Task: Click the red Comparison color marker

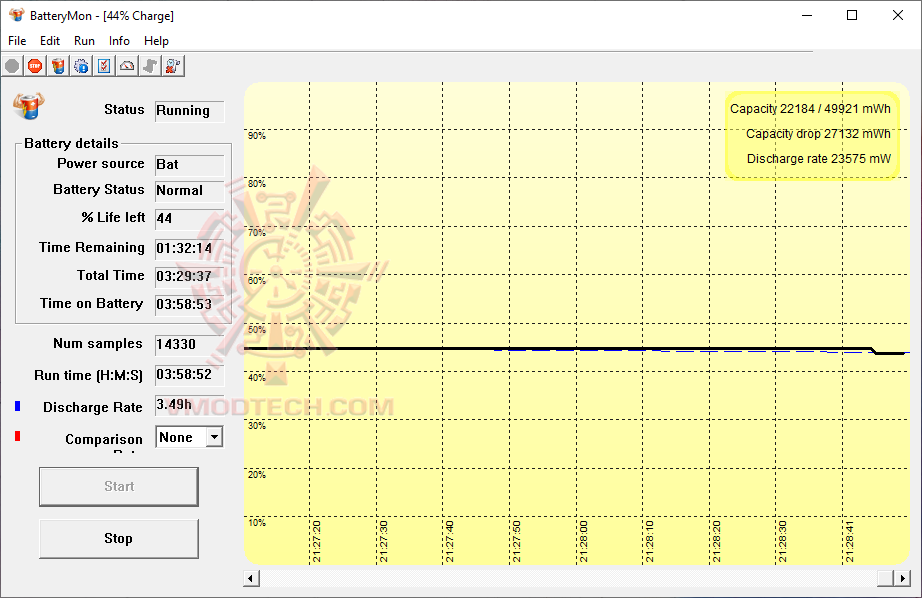Action: point(18,436)
